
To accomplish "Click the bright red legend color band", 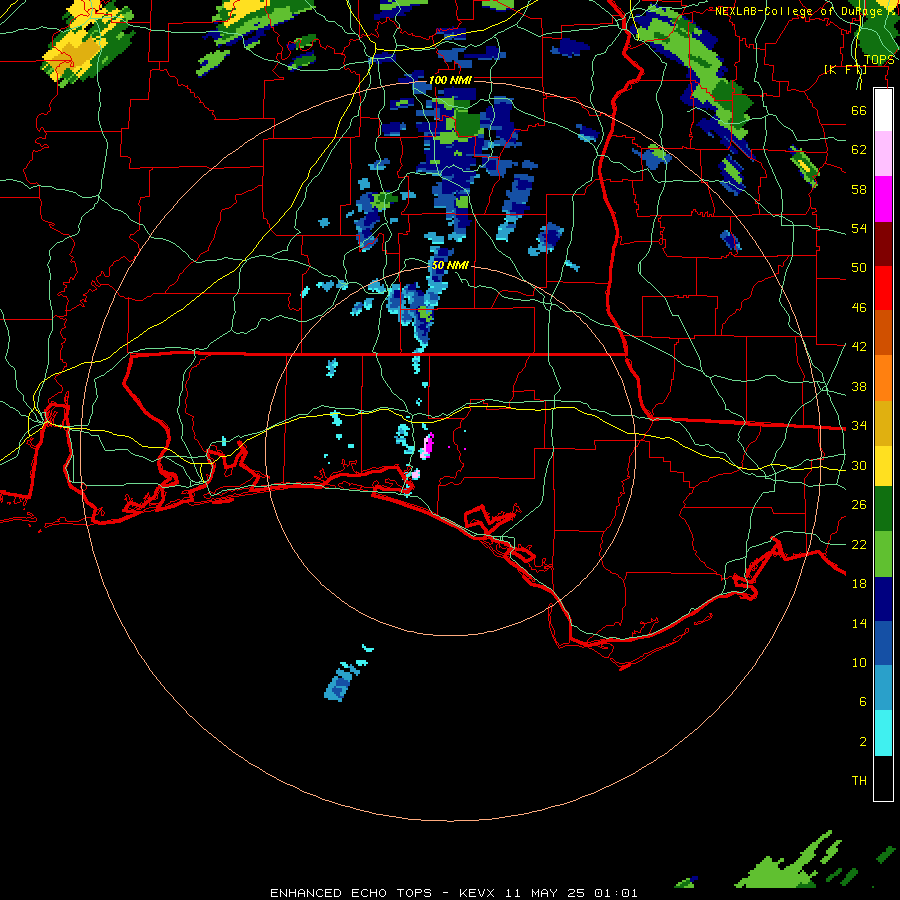I will [x=883, y=288].
